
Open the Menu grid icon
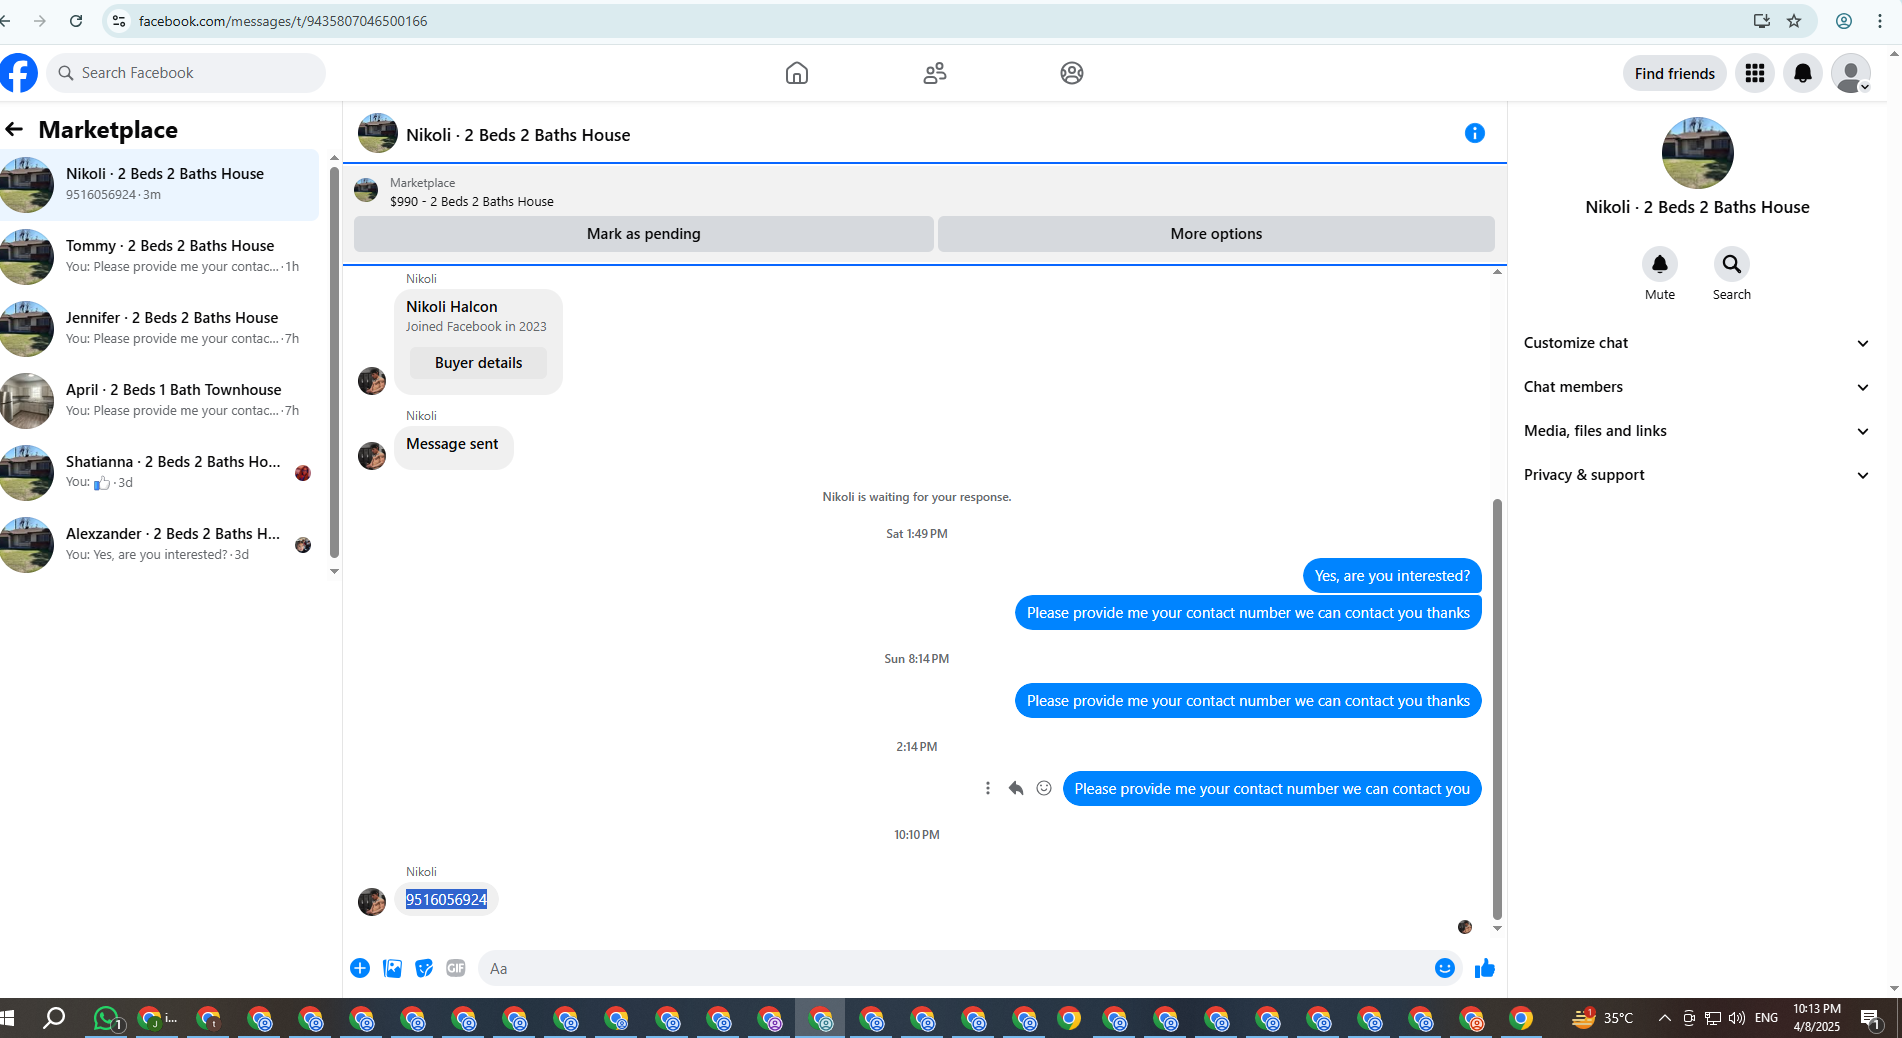click(x=1755, y=73)
